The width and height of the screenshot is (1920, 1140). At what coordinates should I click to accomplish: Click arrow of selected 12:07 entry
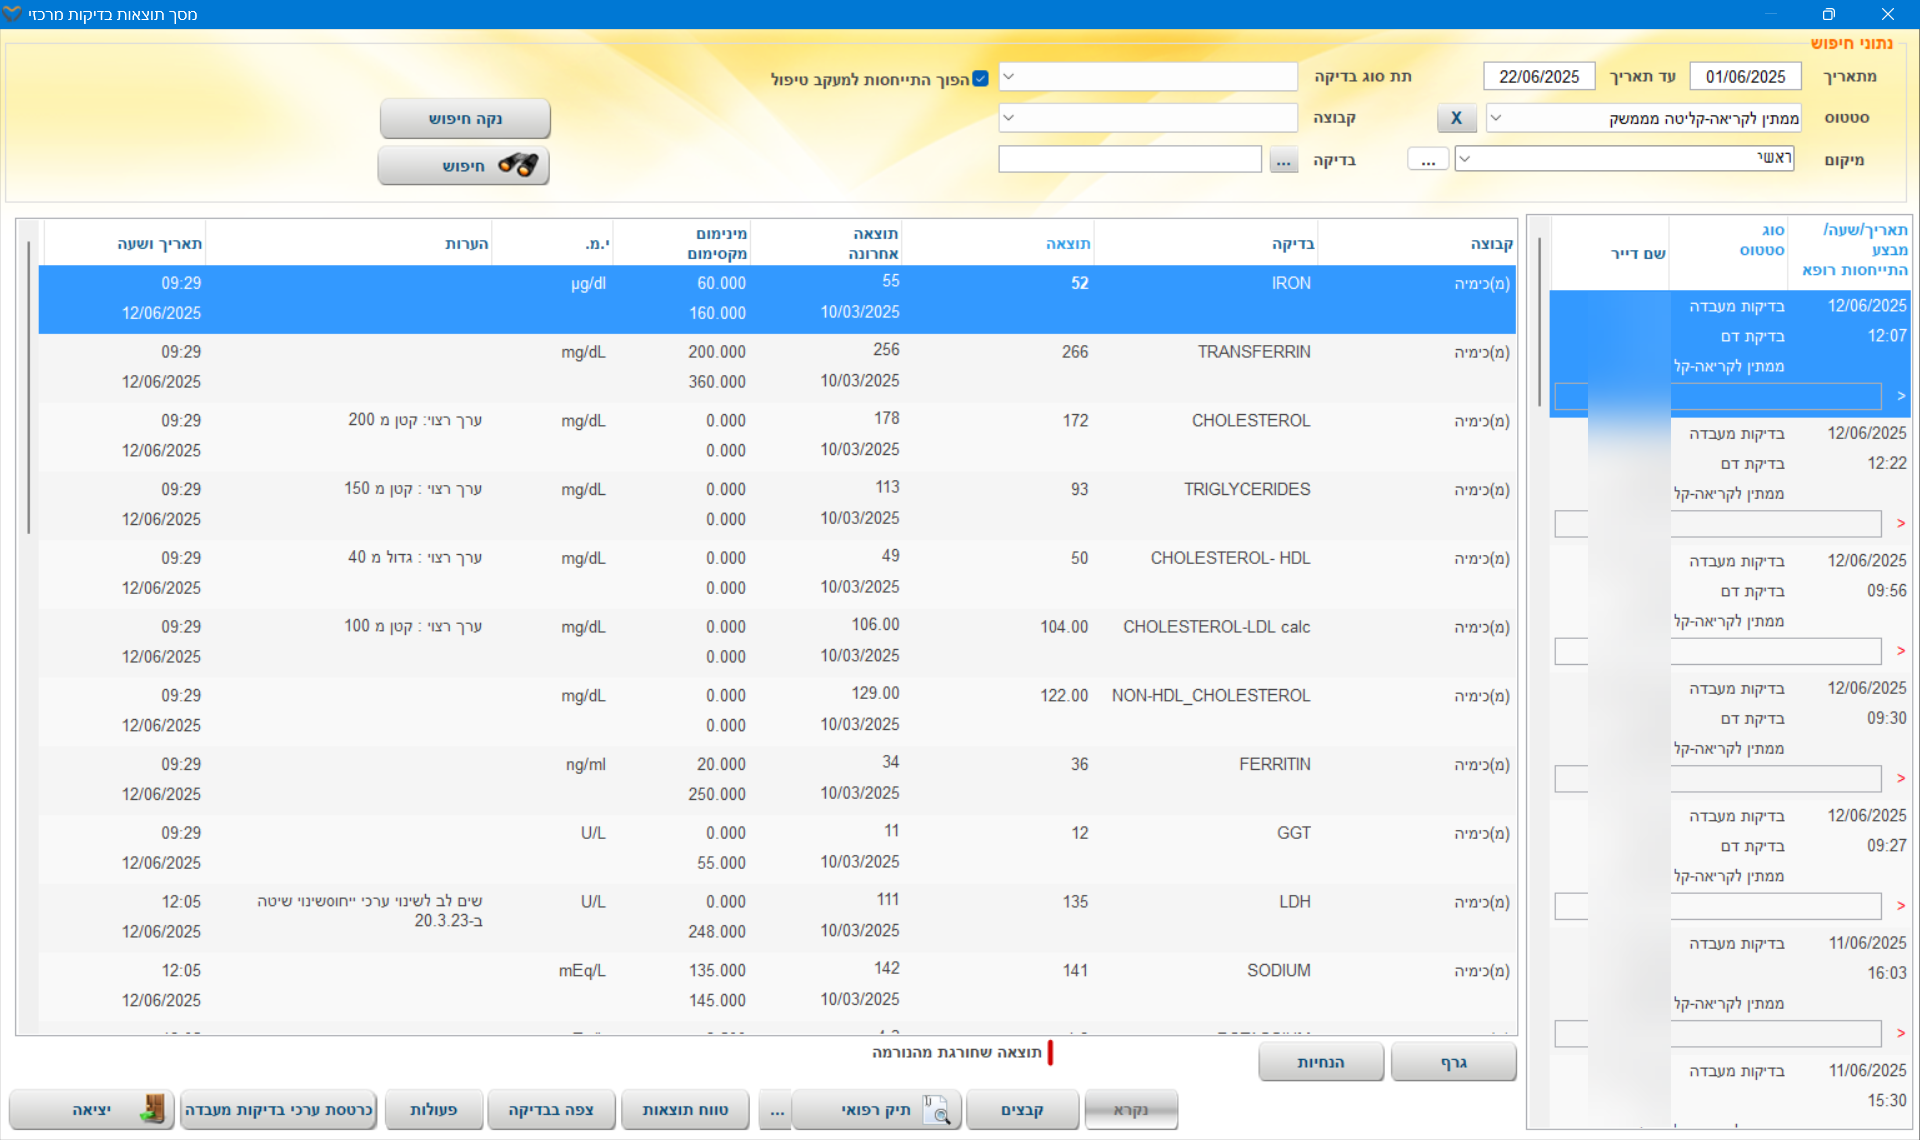(1901, 396)
